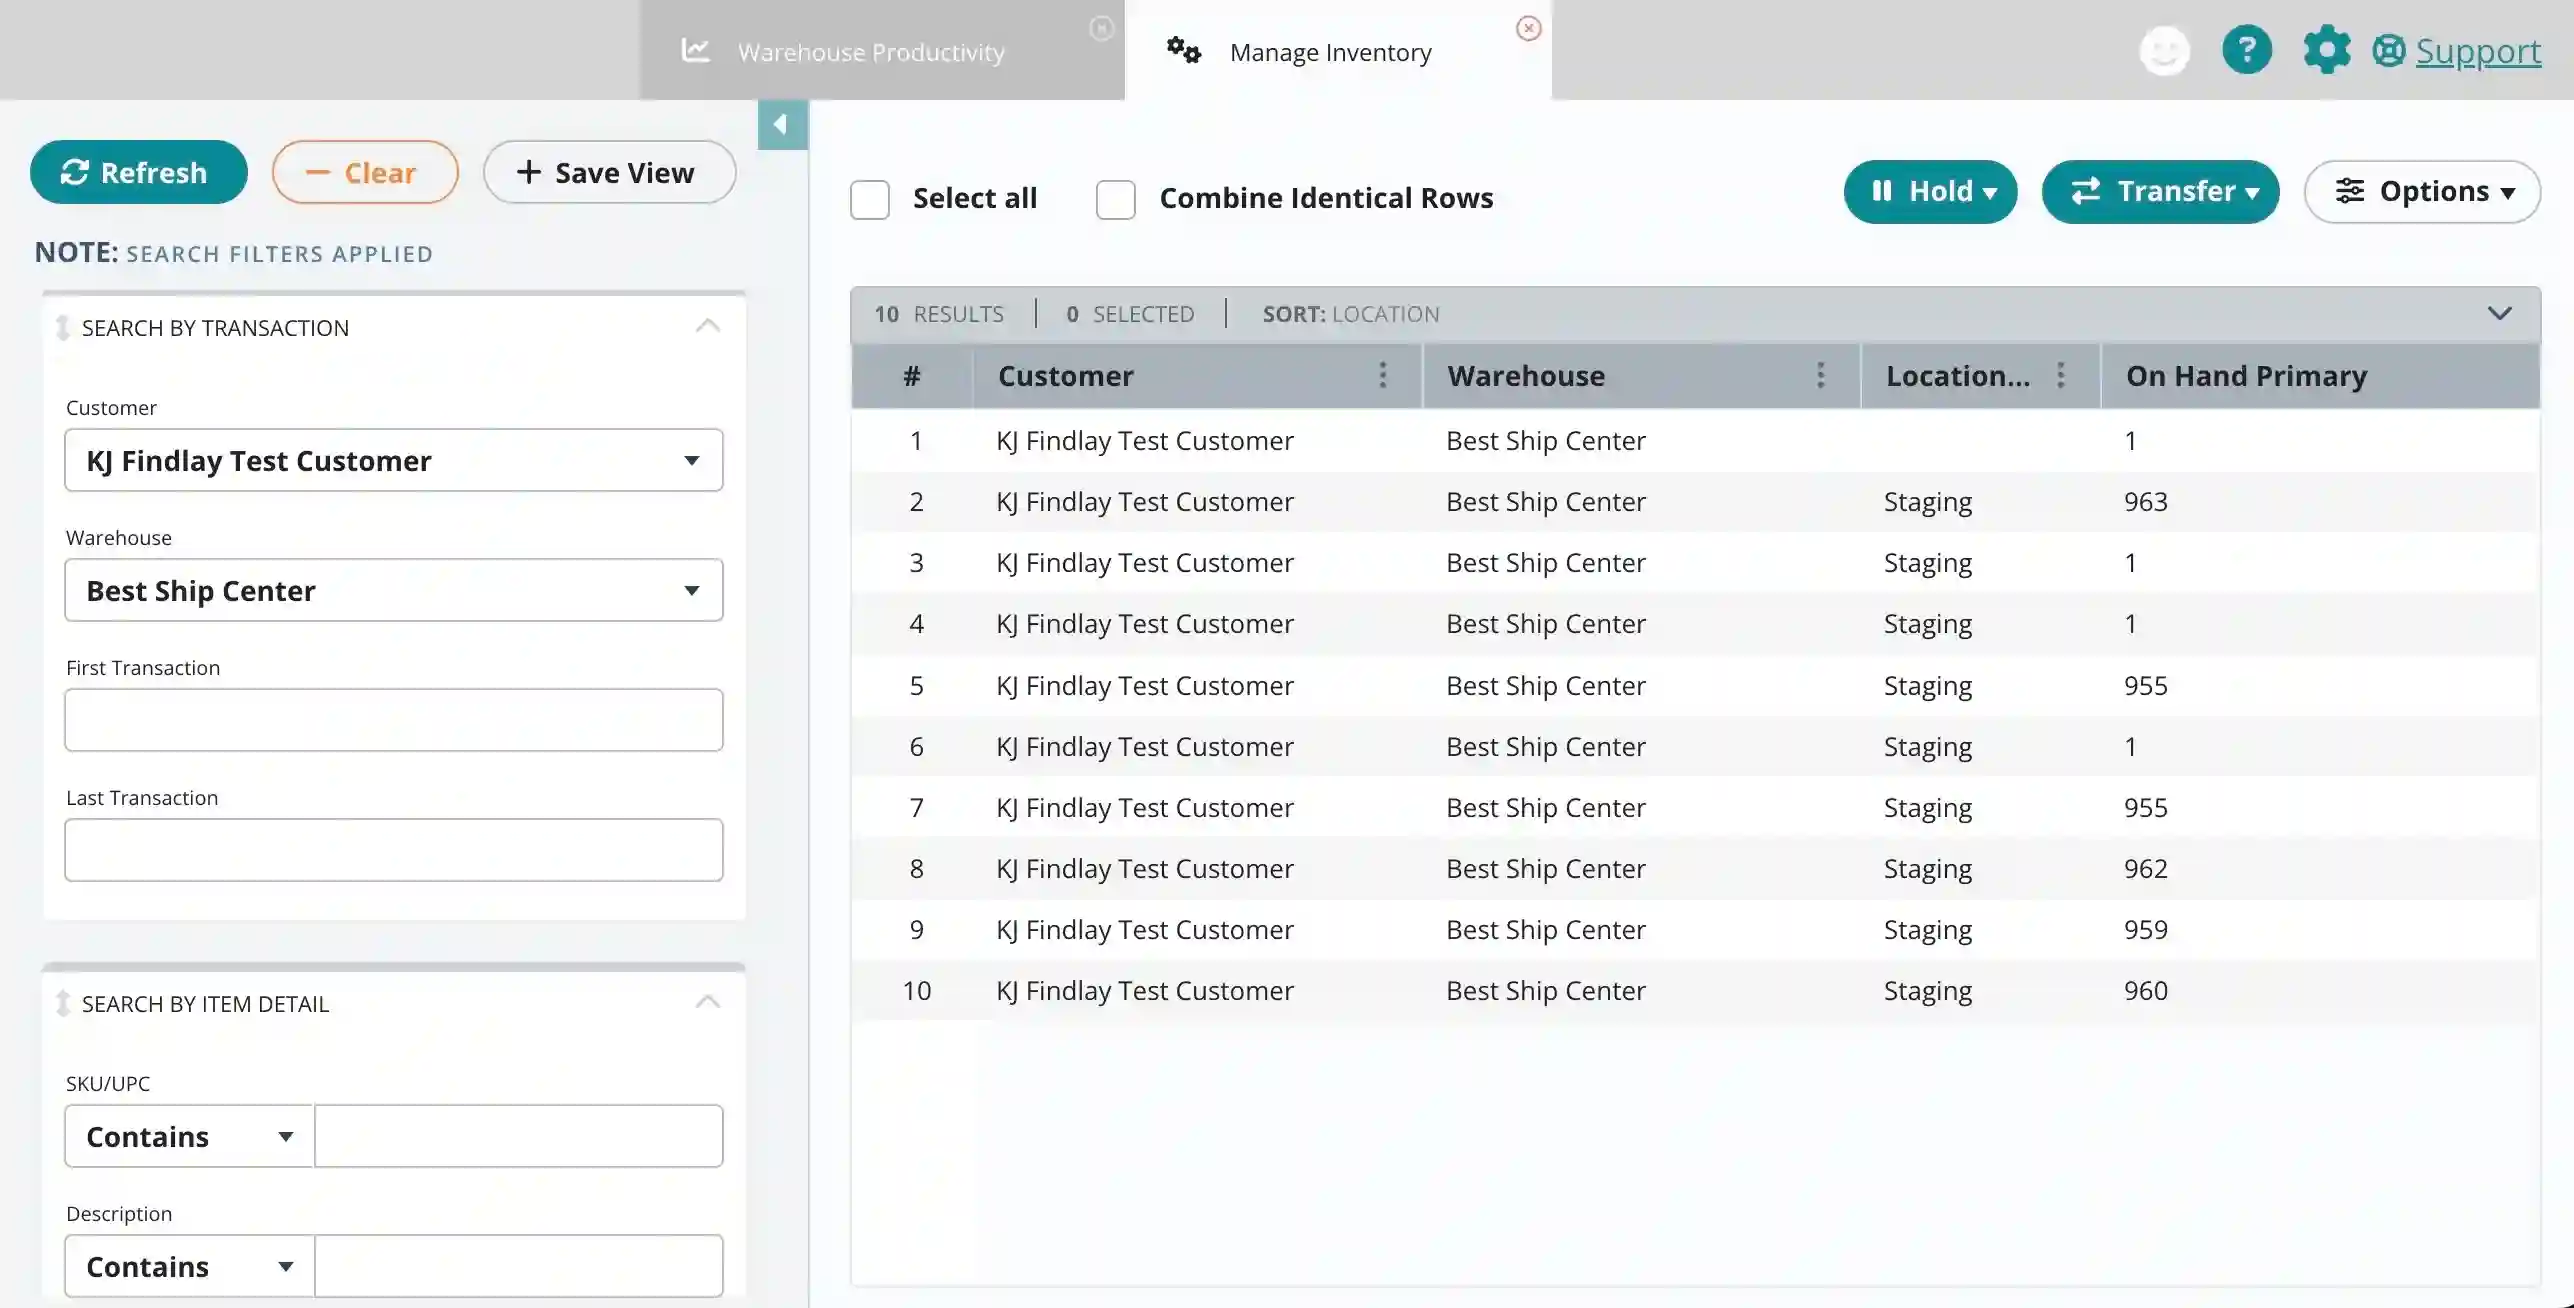Open the Customer column kebab menu

1382,375
